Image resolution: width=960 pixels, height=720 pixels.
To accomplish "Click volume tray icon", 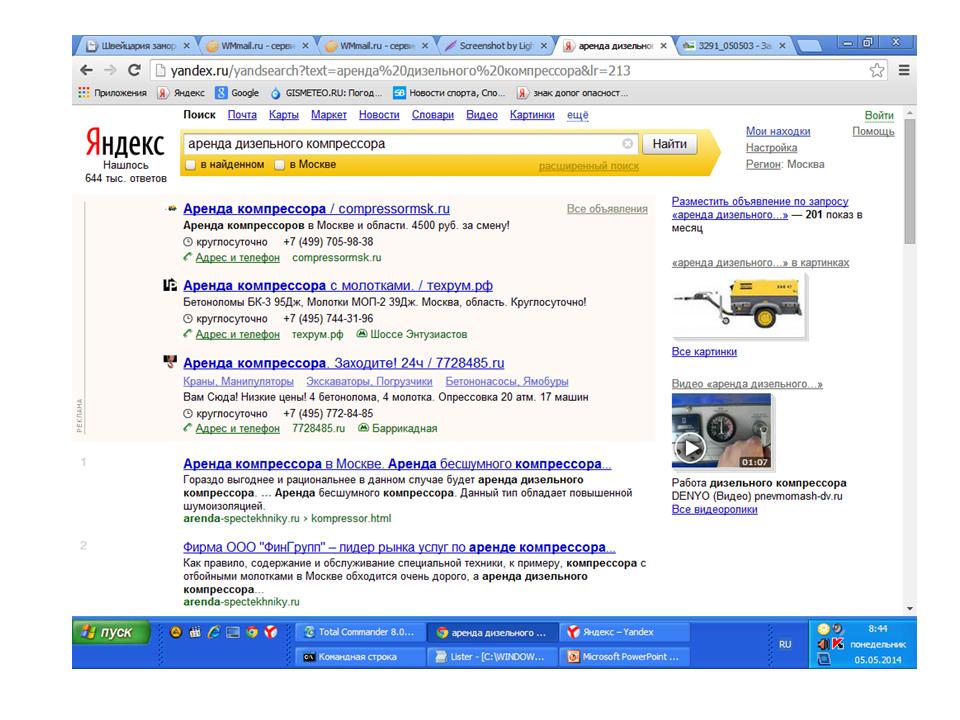I will 823,643.
